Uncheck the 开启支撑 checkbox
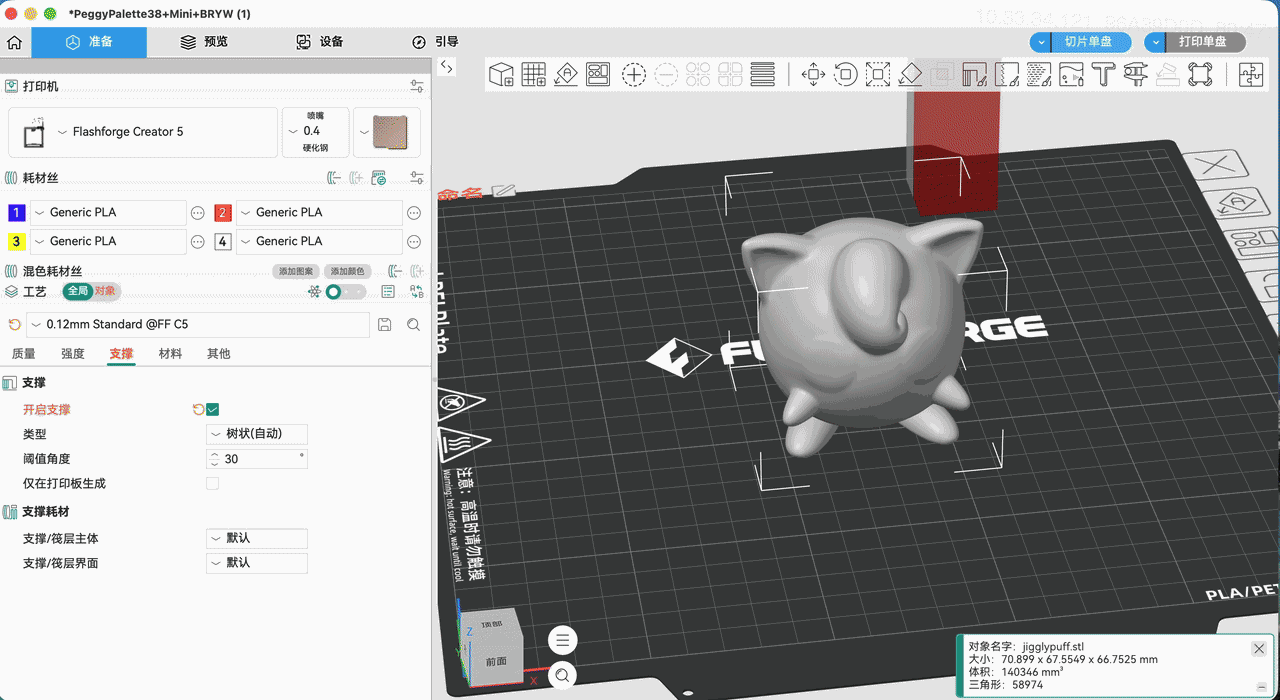This screenshot has height=700, width=1280. (212, 410)
